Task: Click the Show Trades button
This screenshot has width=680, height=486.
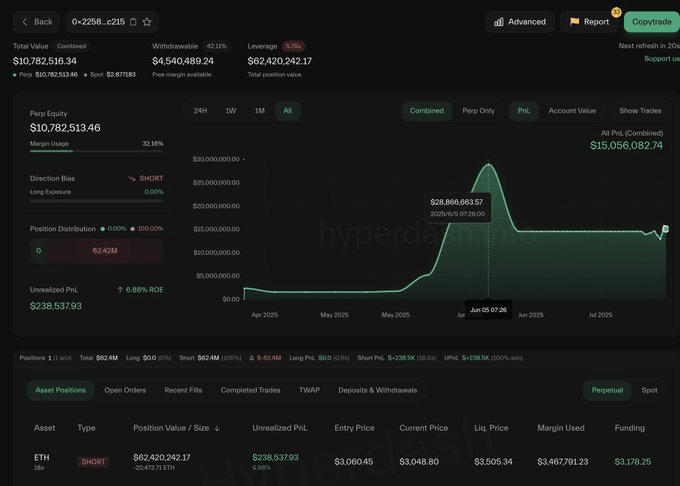Action: (641, 111)
